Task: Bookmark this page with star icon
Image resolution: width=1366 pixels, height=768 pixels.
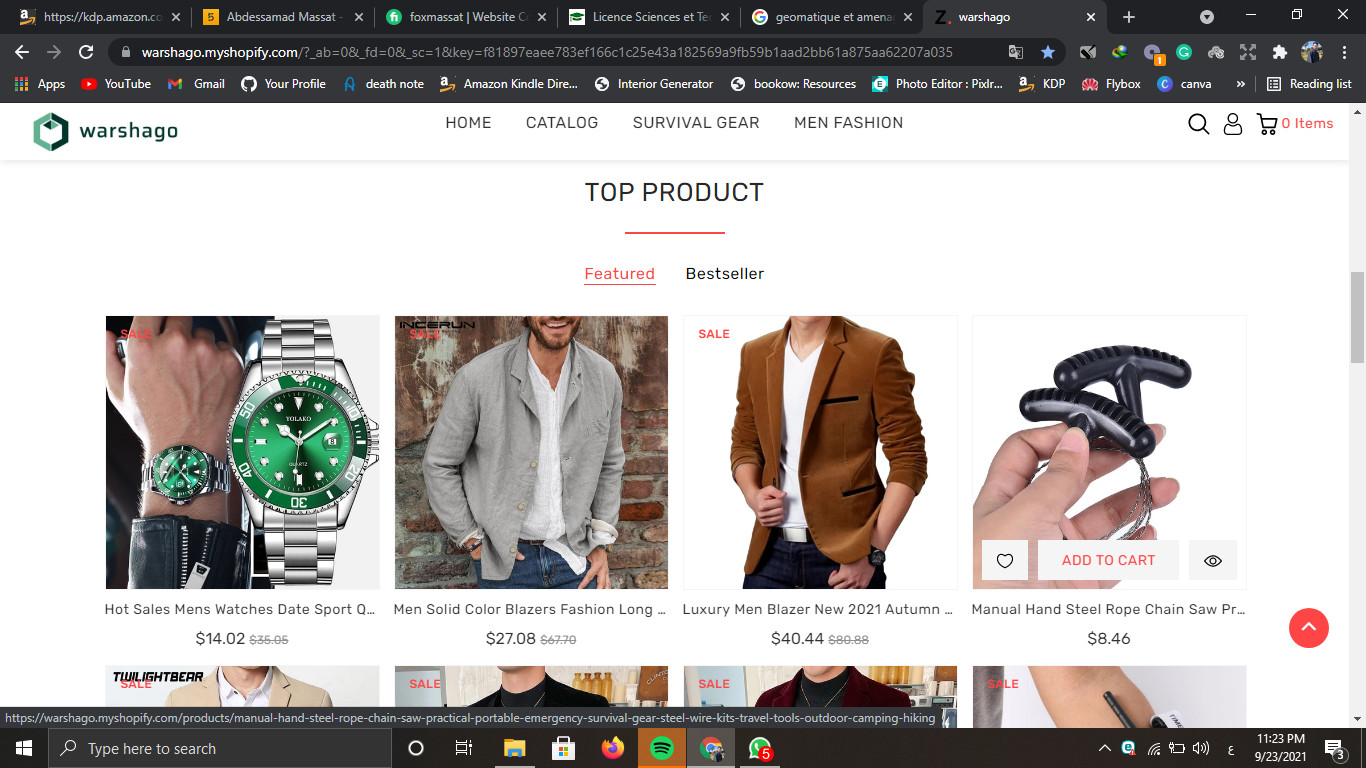Action: pyautogui.click(x=1047, y=52)
